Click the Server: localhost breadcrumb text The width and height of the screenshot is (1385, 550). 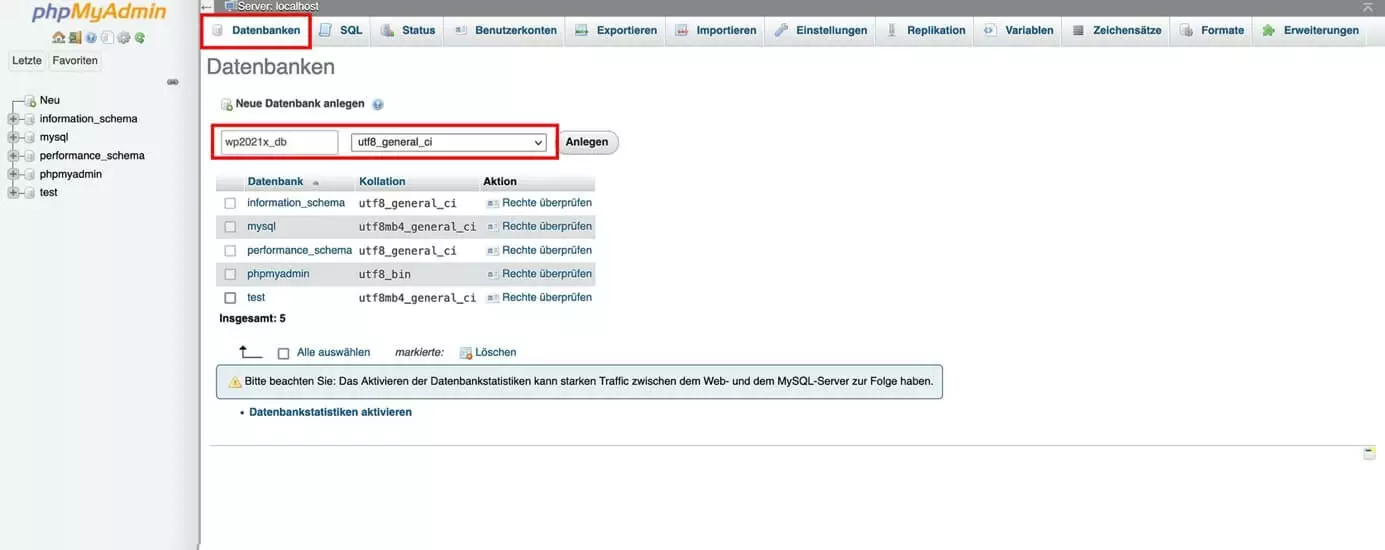tap(278, 6)
